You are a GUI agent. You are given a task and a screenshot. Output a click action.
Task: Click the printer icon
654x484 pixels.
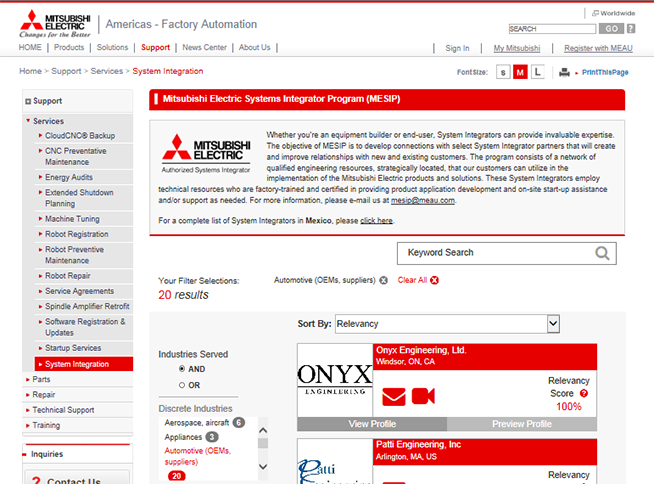[x=565, y=72]
